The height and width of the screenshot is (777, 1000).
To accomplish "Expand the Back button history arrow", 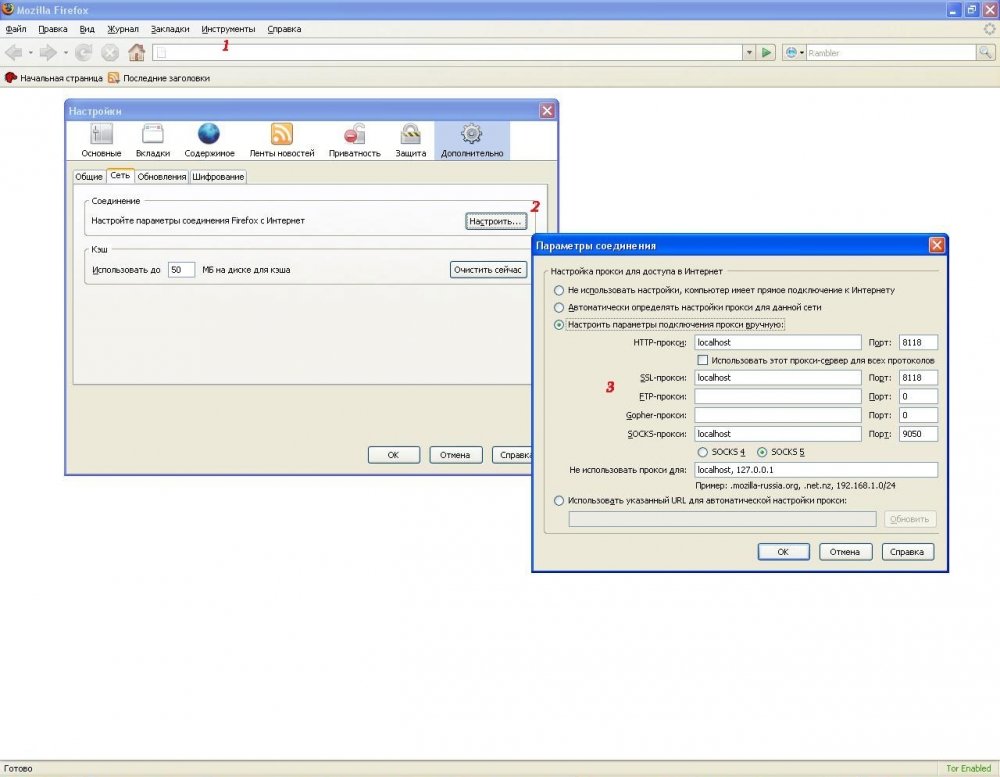I will (30, 52).
